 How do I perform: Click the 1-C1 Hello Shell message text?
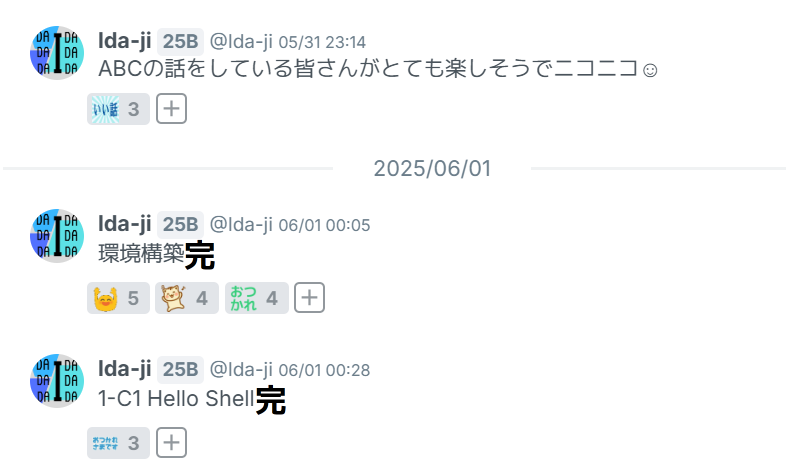tap(192, 399)
